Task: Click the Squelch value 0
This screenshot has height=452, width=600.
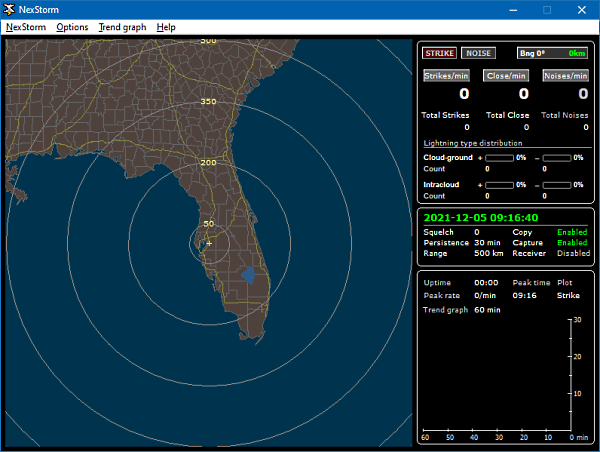Action: tap(477, 232)
